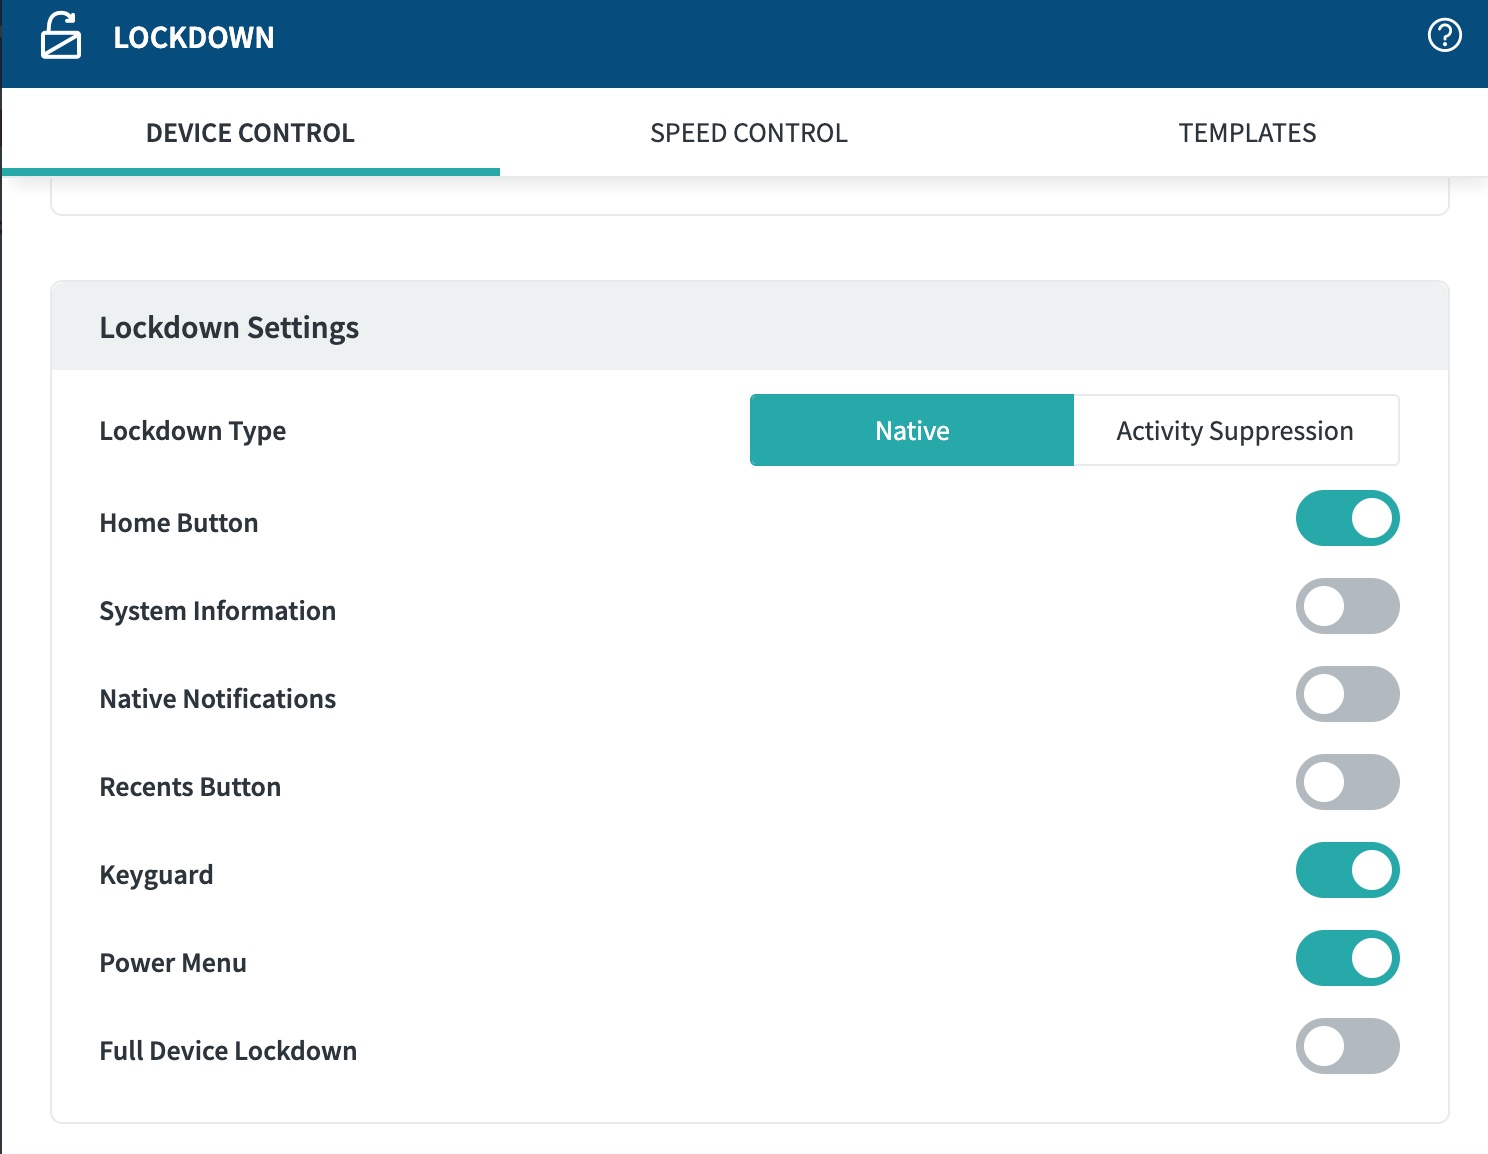This screenshot has width=1488, height=1154.
Task: Click the Lockdown padlock icon in header
Action: pos(60,36)
